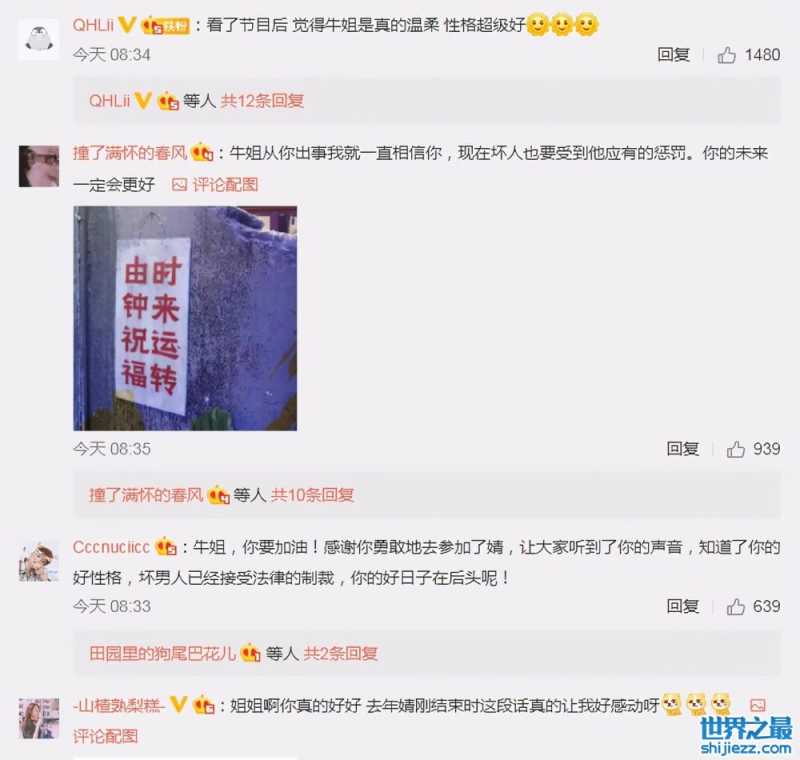Like Cccnuciicc's comment with 639 likes
Screen dimensions: 800x760
coord(736,606)
